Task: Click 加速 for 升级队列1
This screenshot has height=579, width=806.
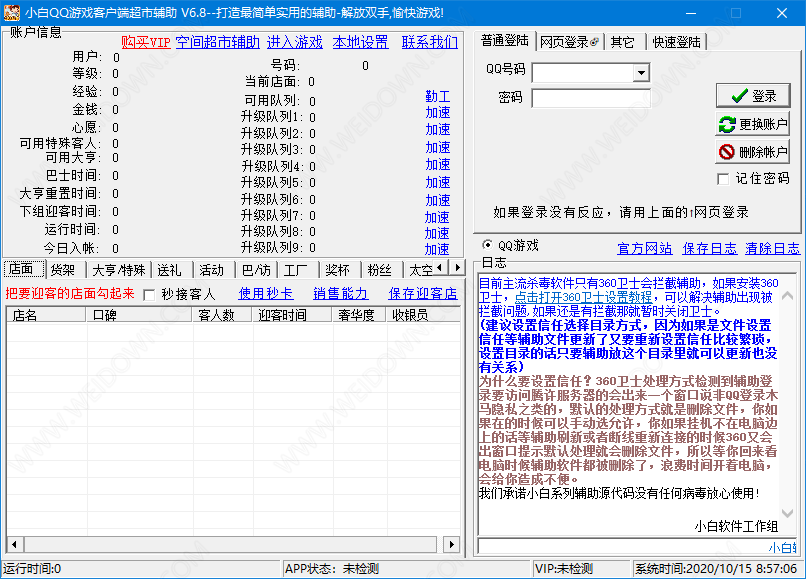Action: click(438, 112)
